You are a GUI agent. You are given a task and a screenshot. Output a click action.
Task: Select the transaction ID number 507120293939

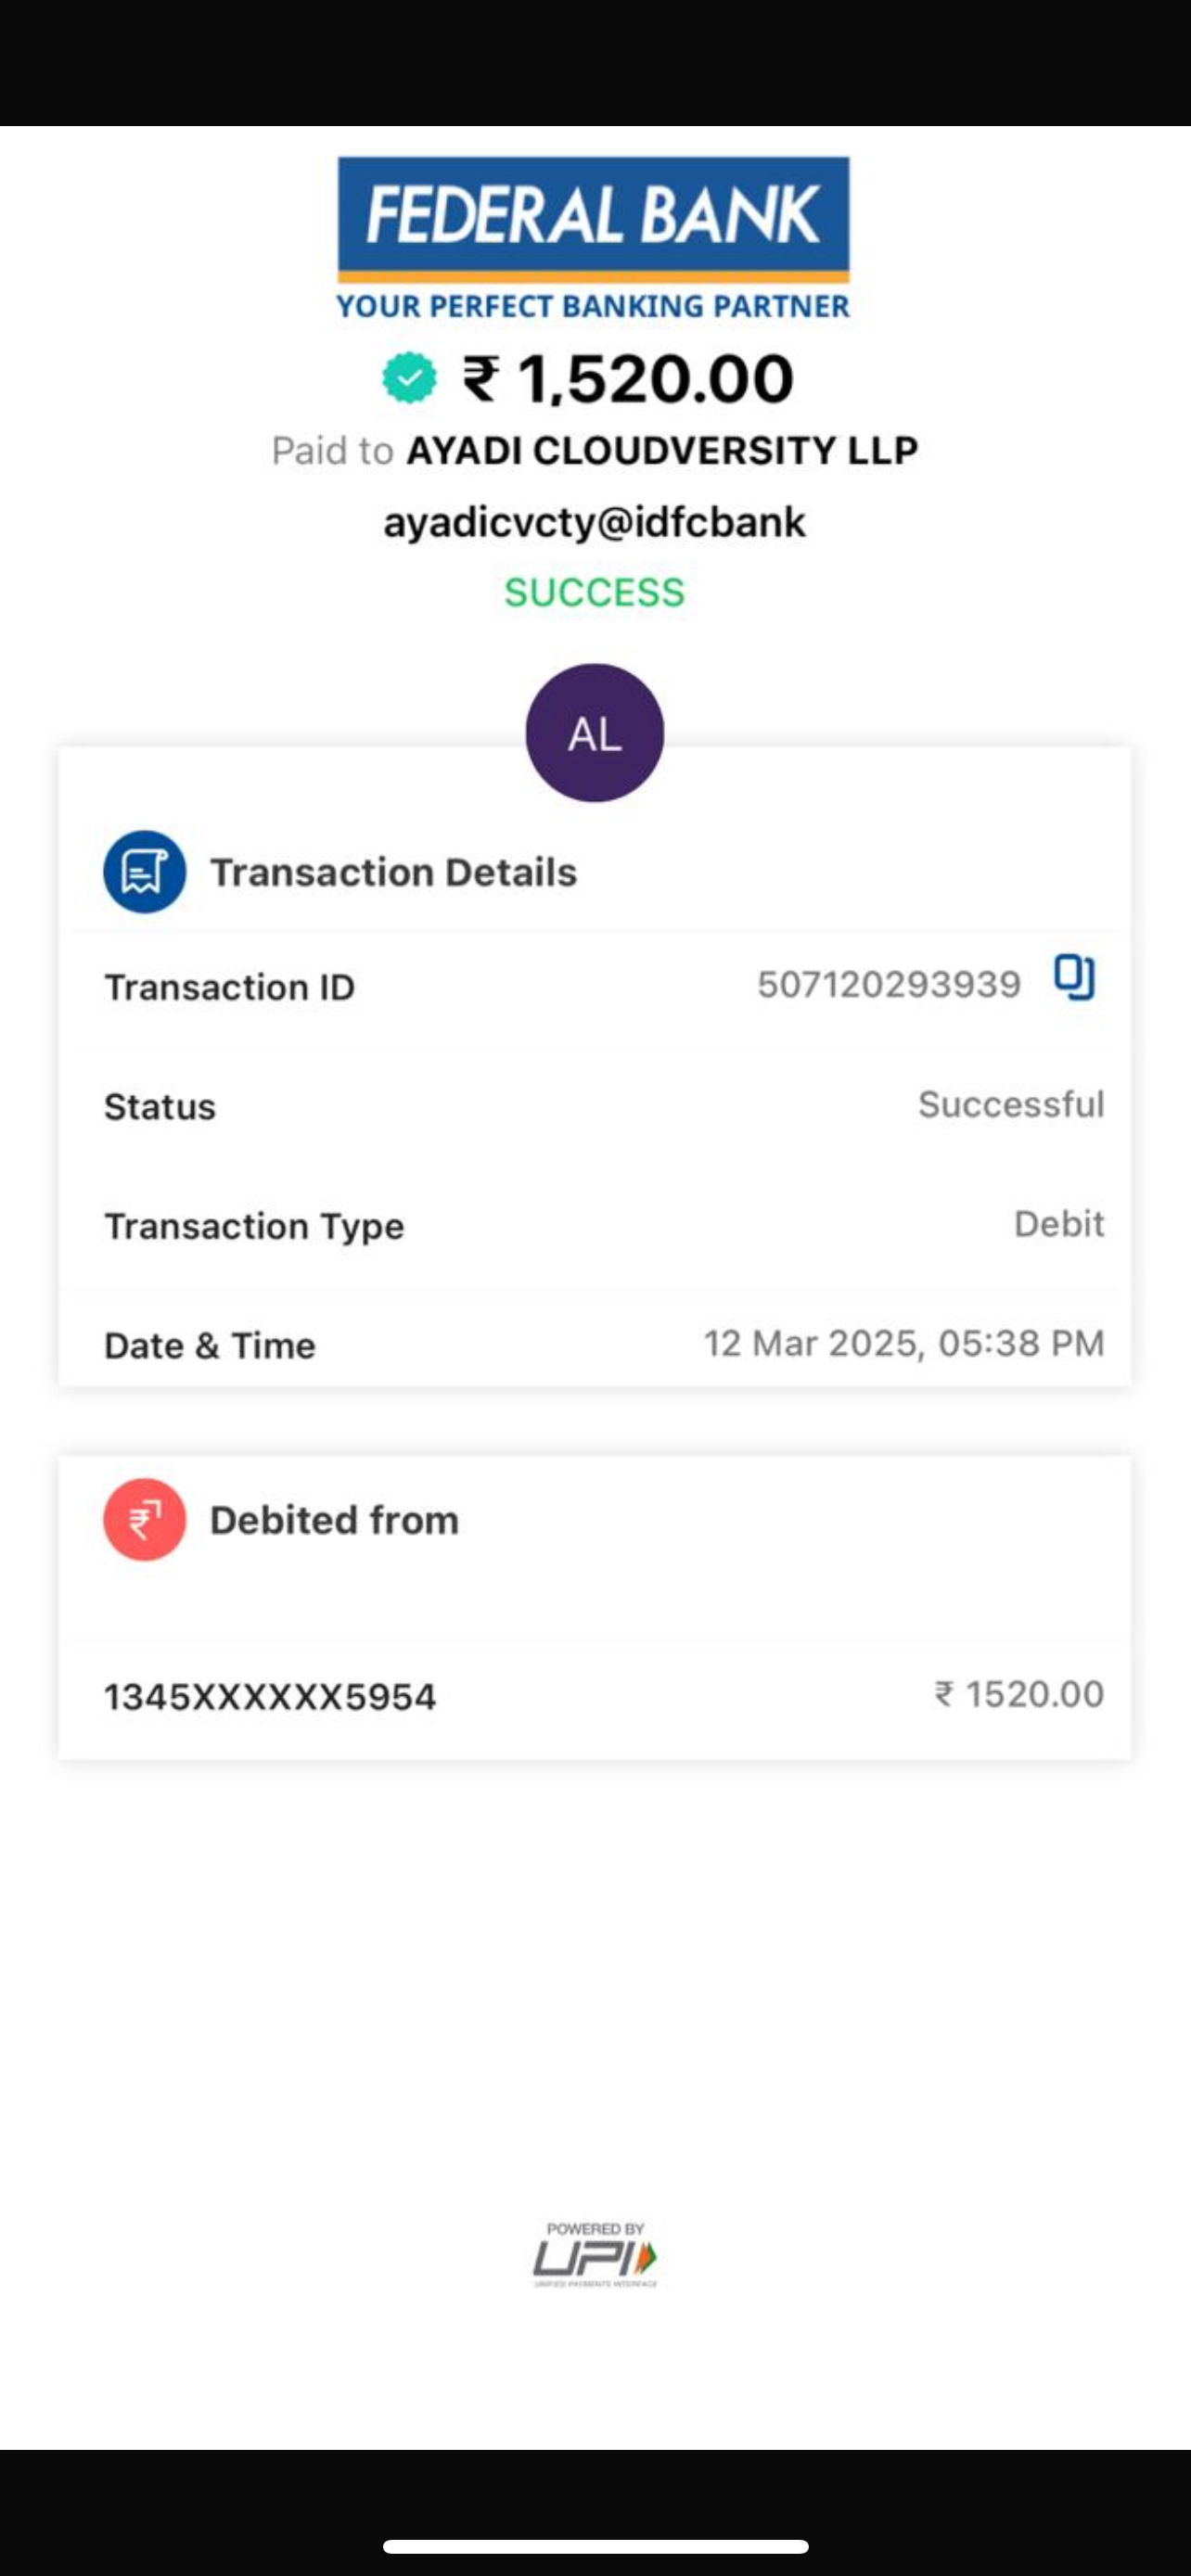[888, 985]
